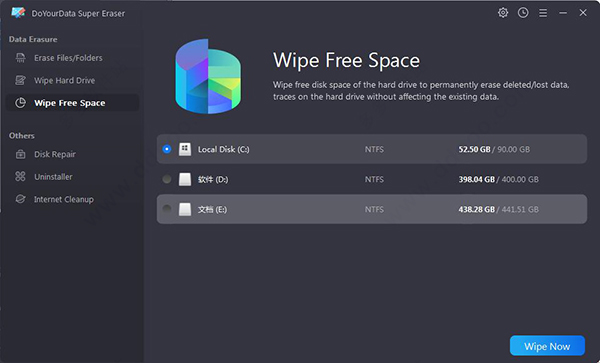Click the 文档 (E:) drive name
600x363 pixels.
(x=212, y=209)
